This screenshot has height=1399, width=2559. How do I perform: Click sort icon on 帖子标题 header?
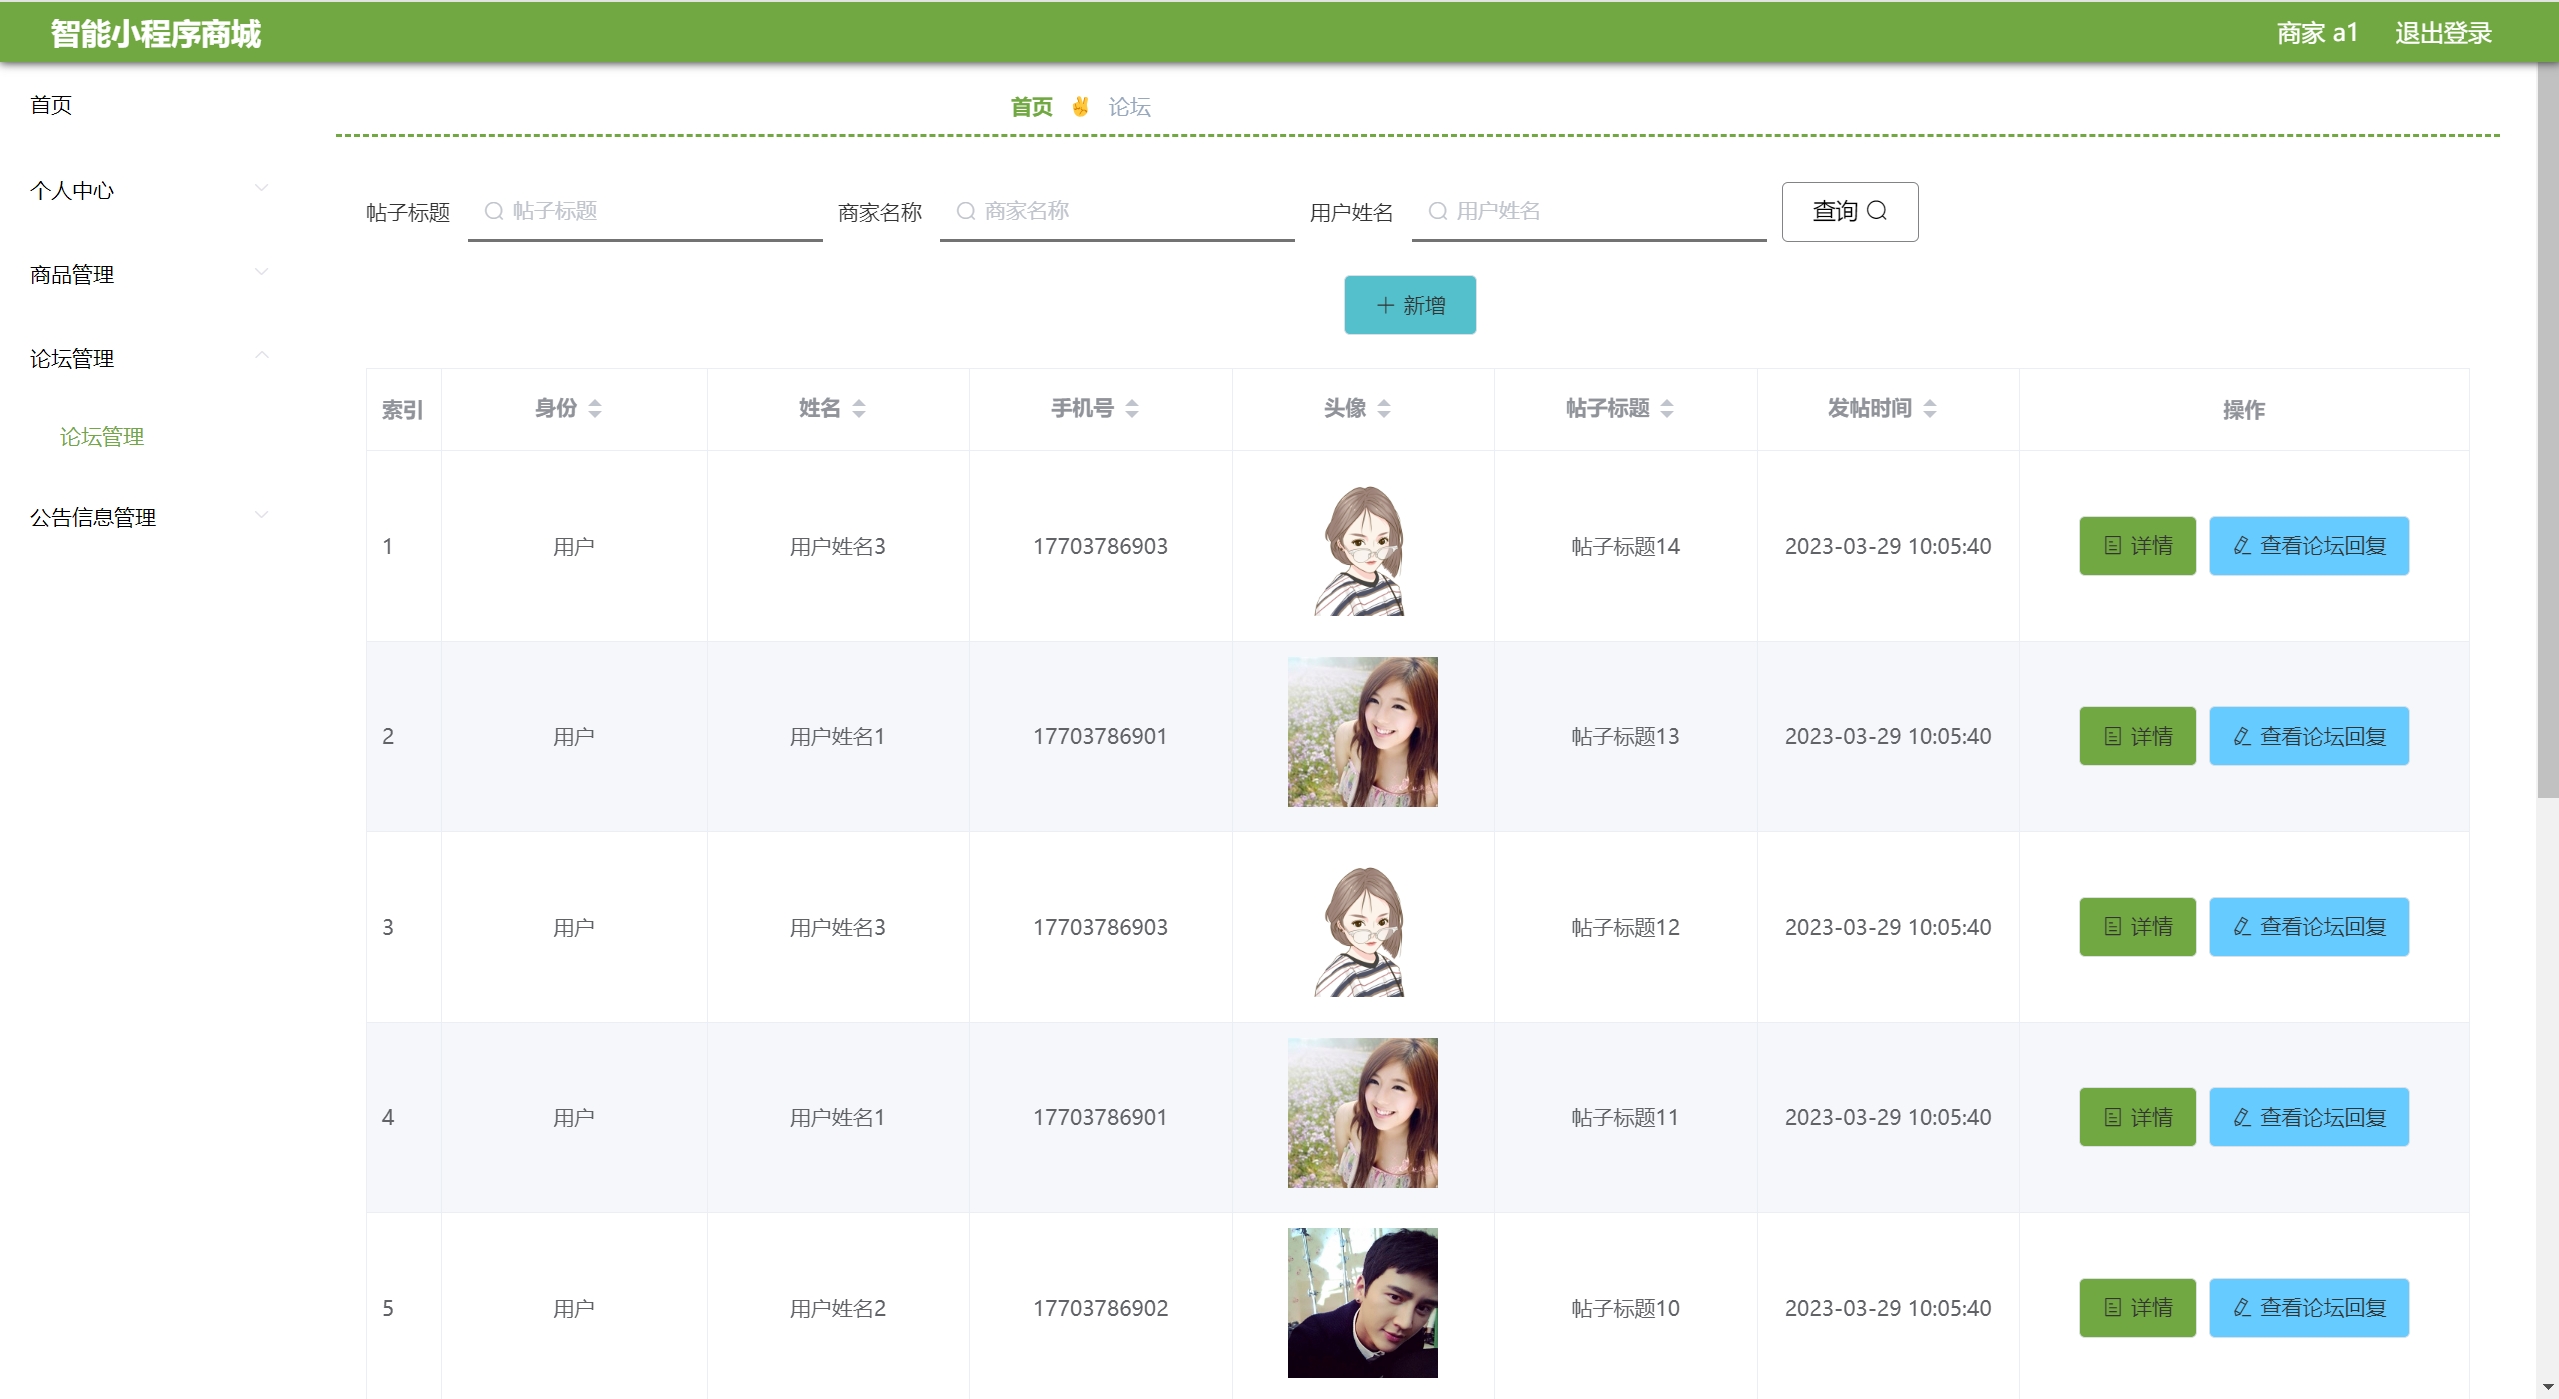(x=1667, y=408)
